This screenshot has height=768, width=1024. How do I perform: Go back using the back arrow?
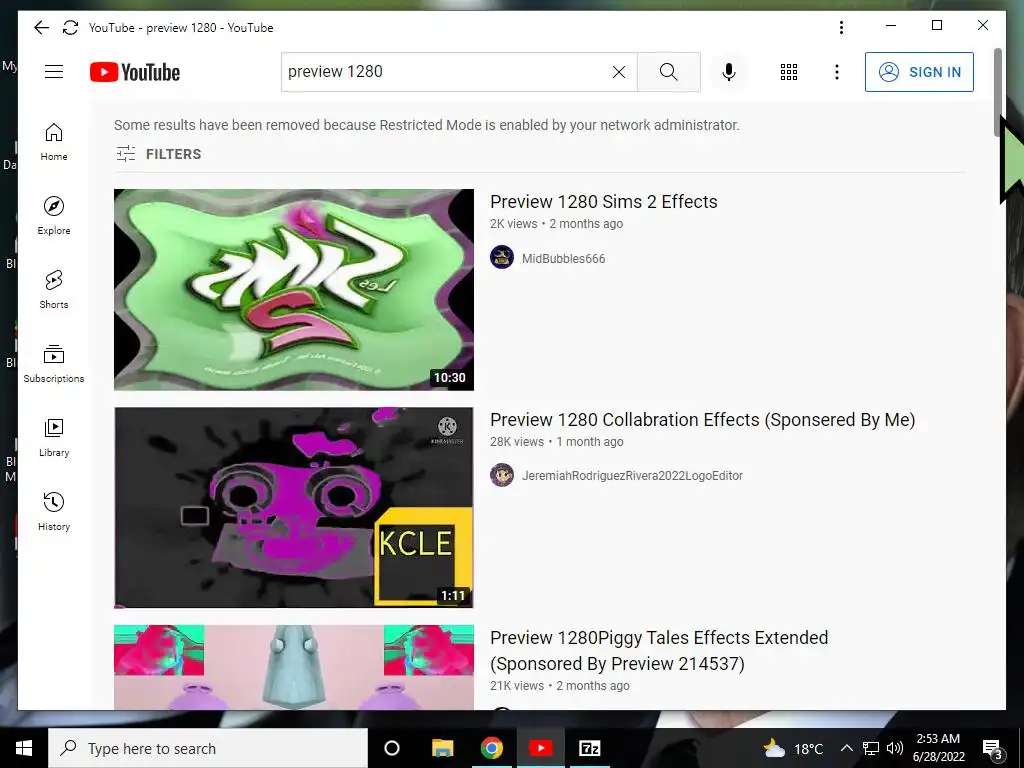pyautogui.click(x=41, y=27)
